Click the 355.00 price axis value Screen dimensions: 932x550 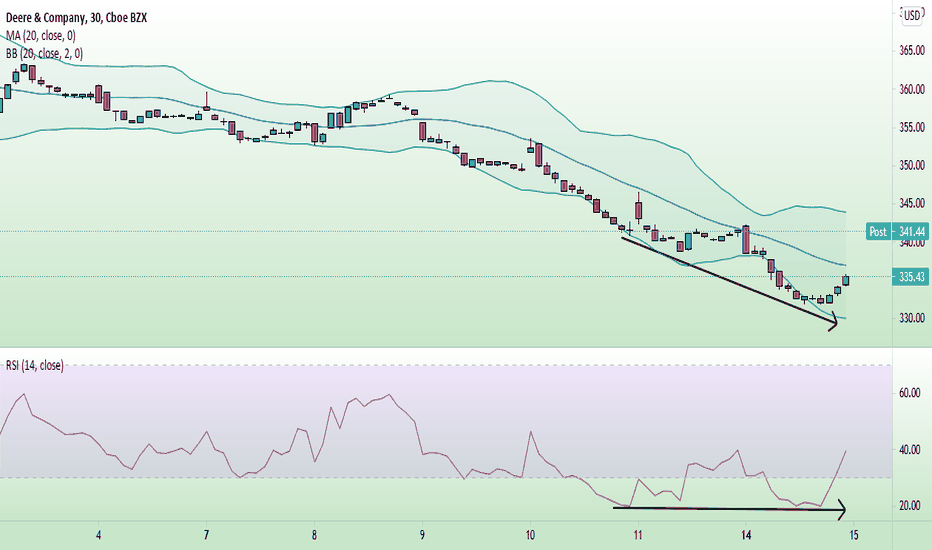click(912, 127)
